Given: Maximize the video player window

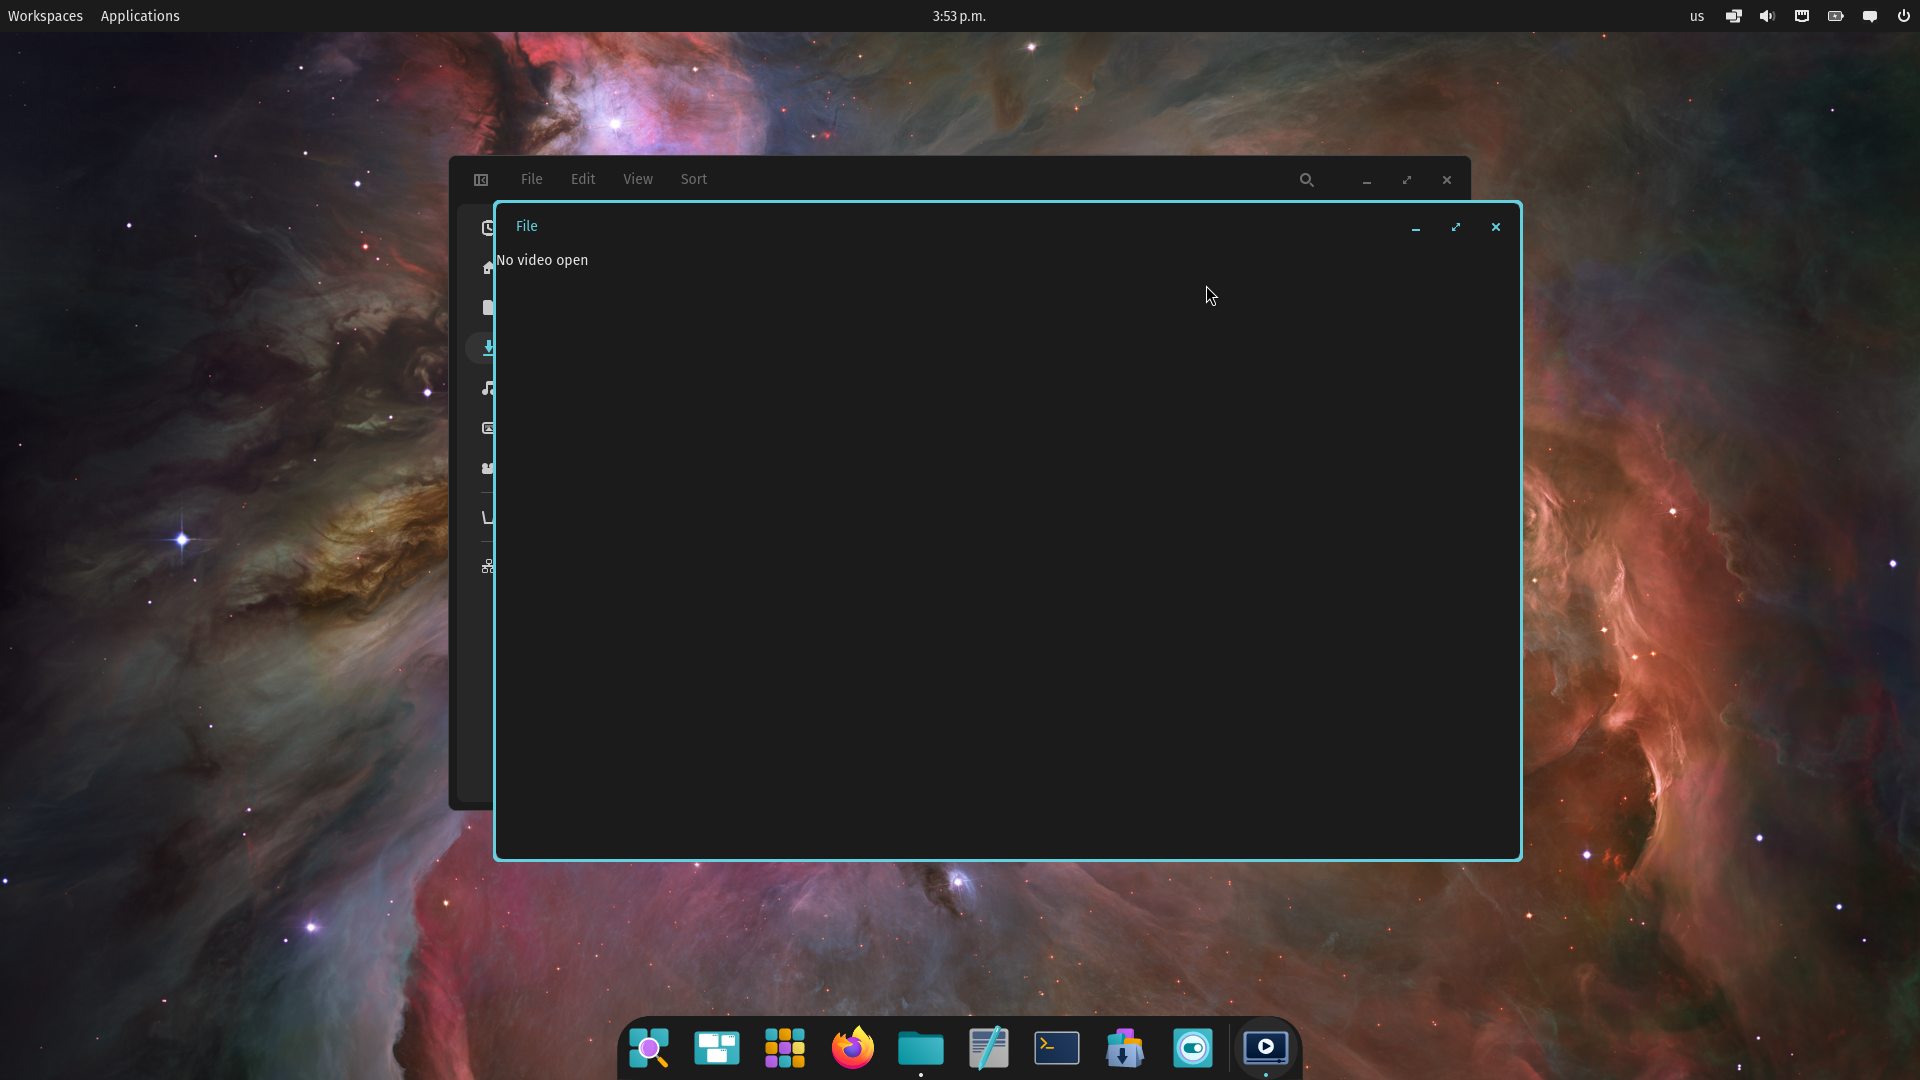Looking at the screenshot, I should 1456,227.
